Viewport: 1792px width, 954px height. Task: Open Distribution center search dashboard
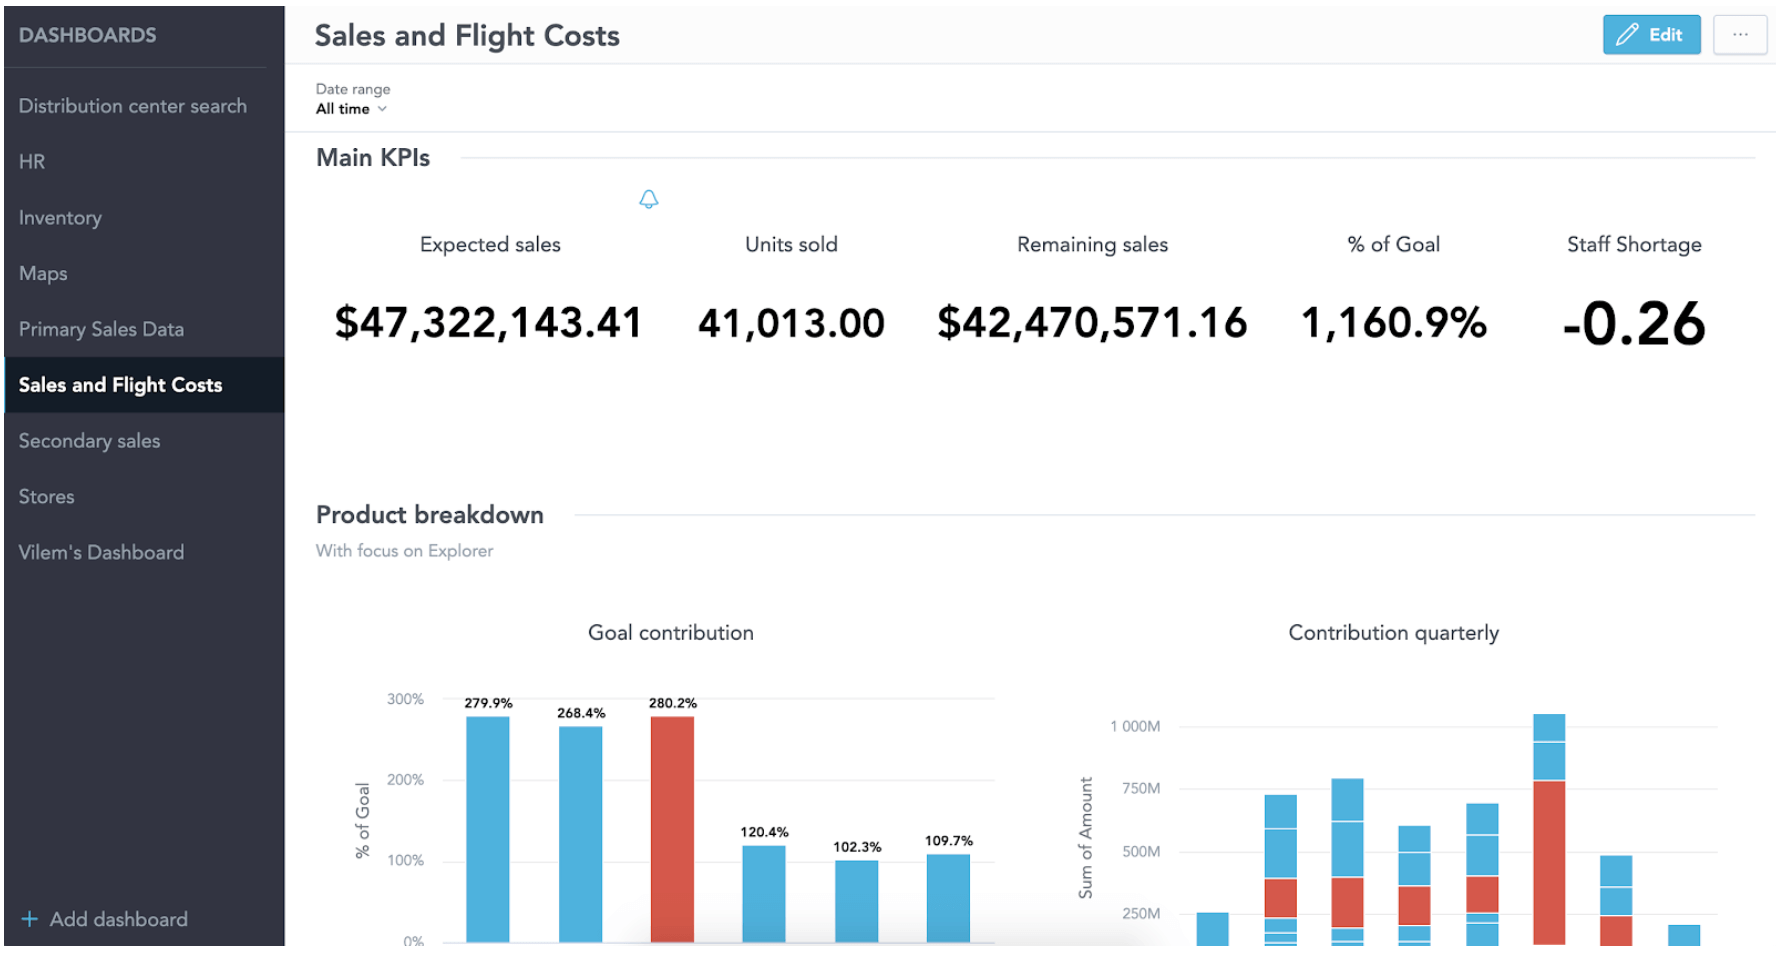[132, 106]
